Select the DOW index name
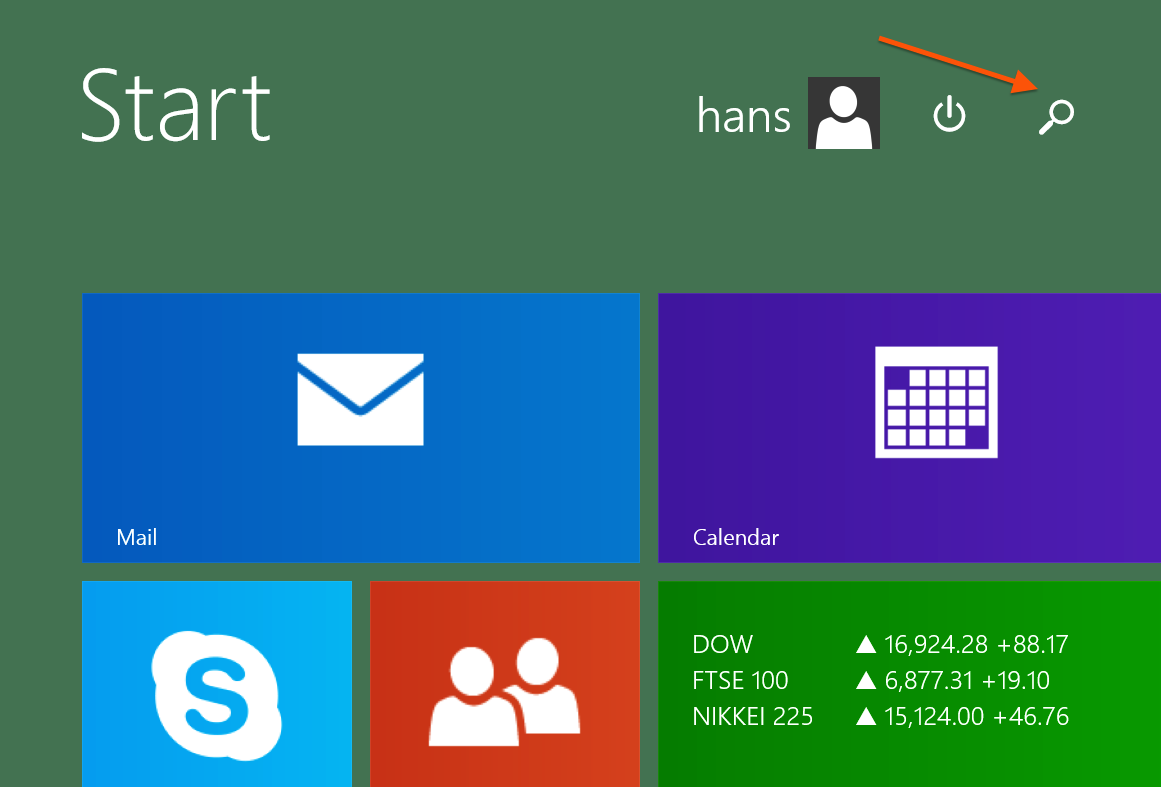Screen dimensions: 1161x787 coord(722,644)
